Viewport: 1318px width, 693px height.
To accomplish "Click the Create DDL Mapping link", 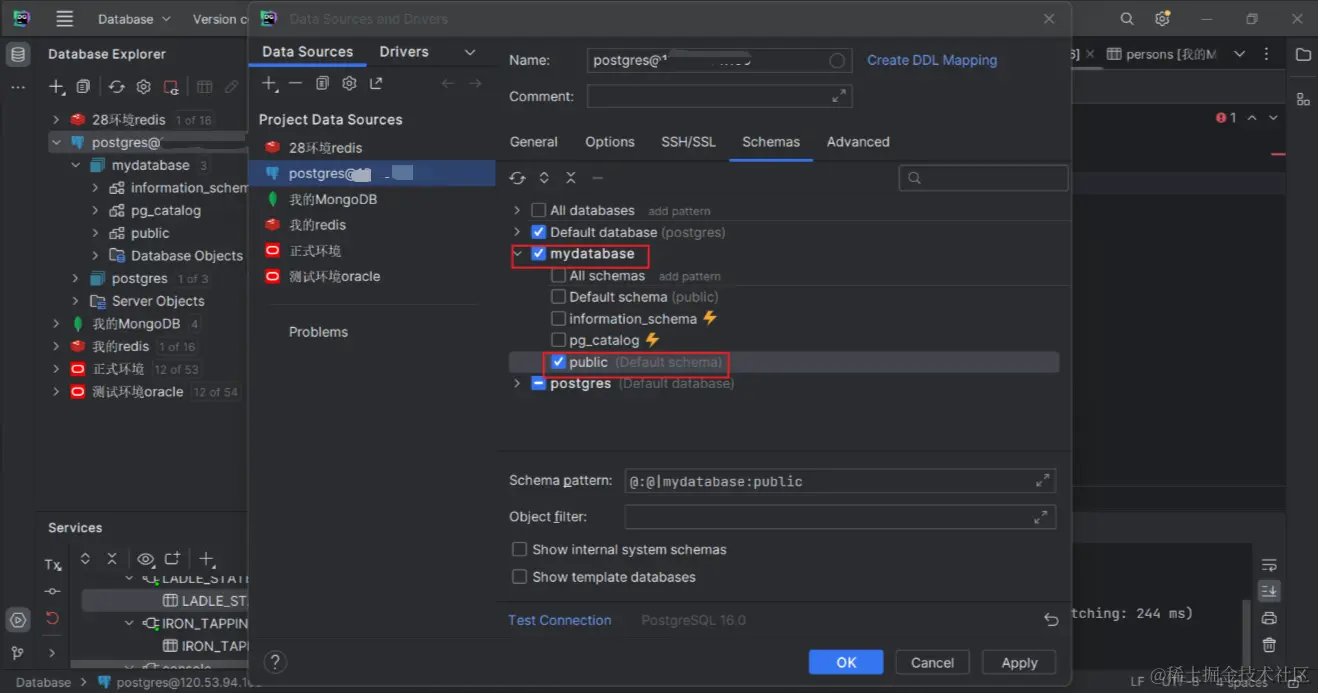I will click(x=932, y=60).
